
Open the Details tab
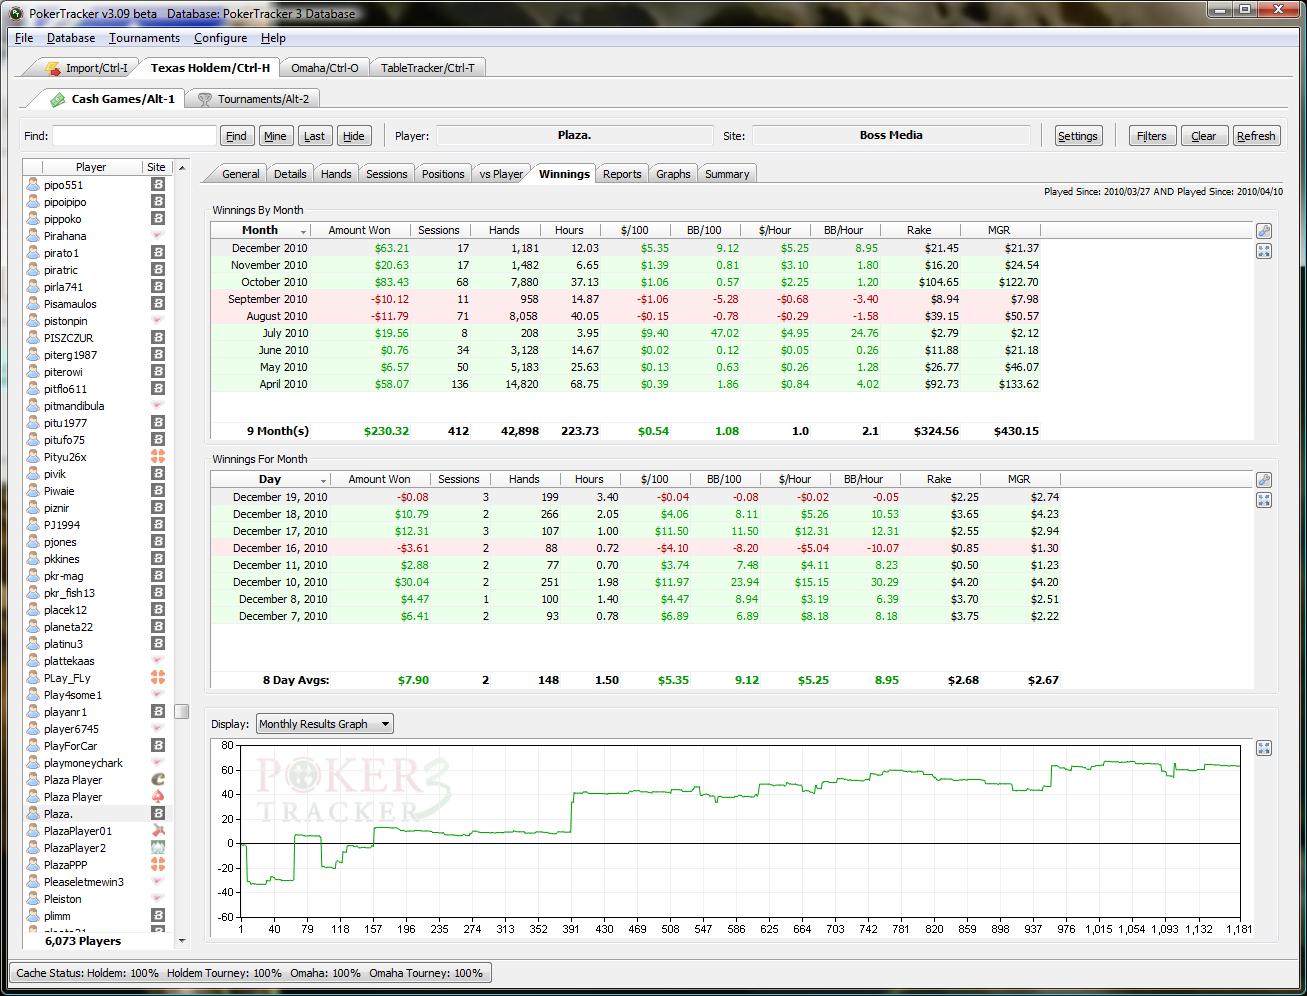coord(290,174)
